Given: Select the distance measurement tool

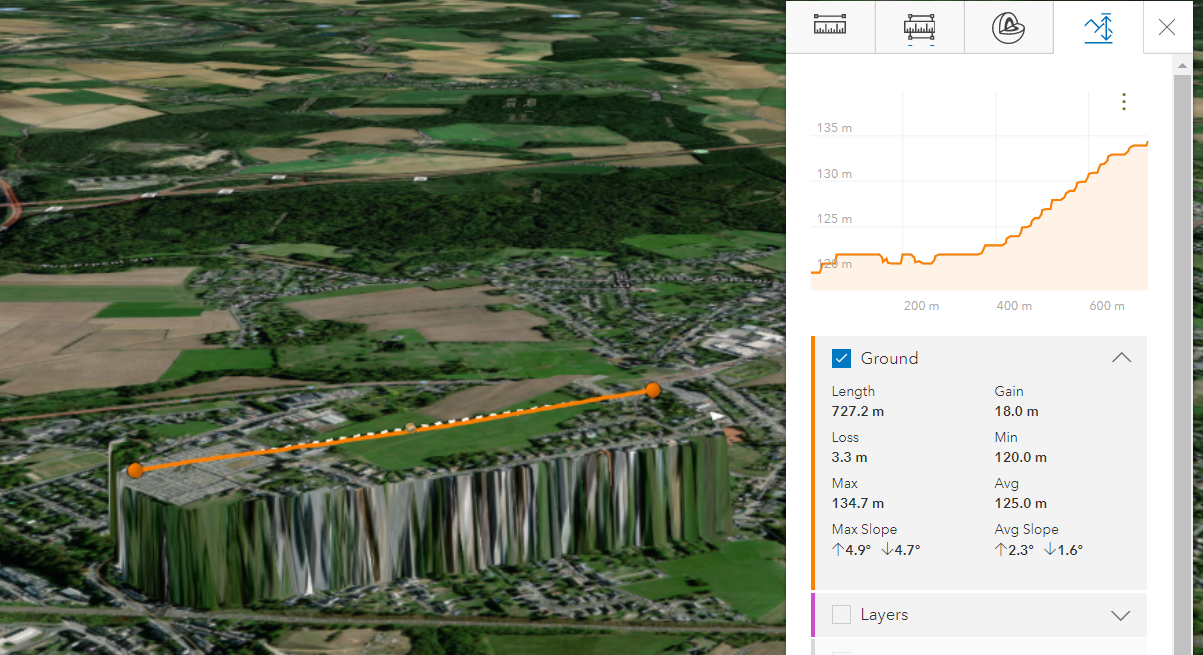Looking at the screenshot, I should pyautogui.click(x=830, y=27).
